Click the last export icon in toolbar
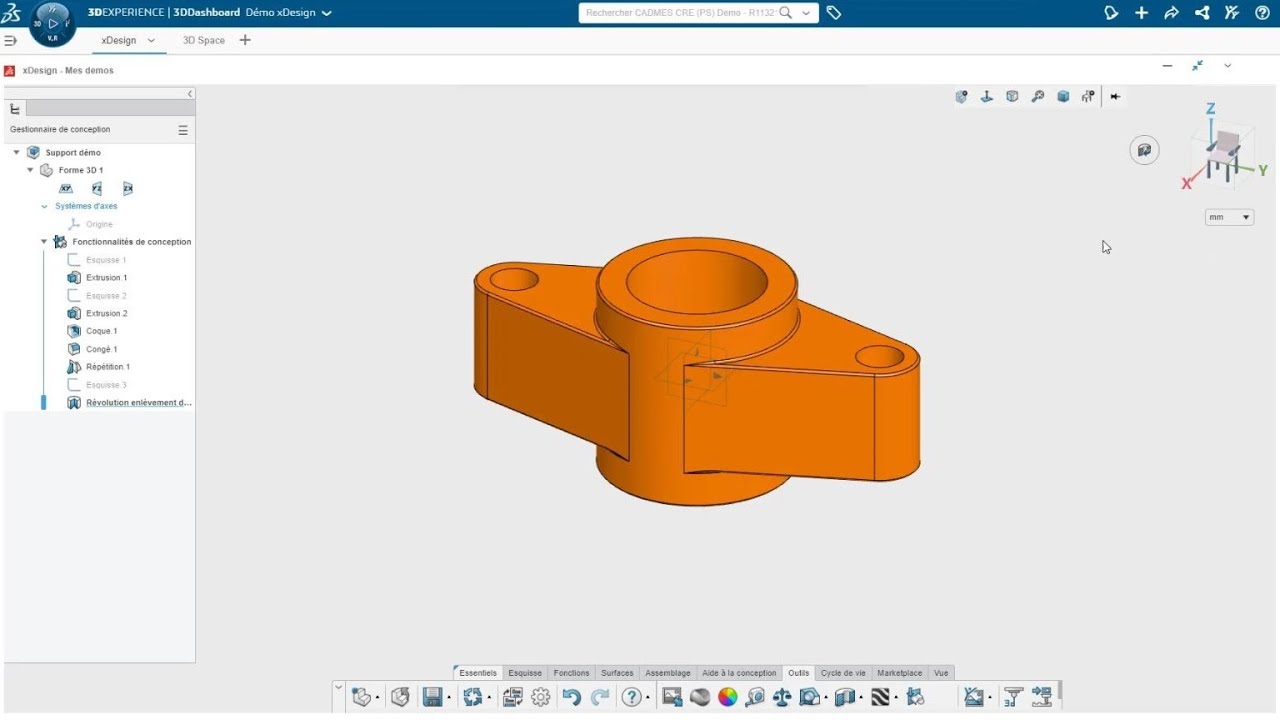 tap(1042, 697)
